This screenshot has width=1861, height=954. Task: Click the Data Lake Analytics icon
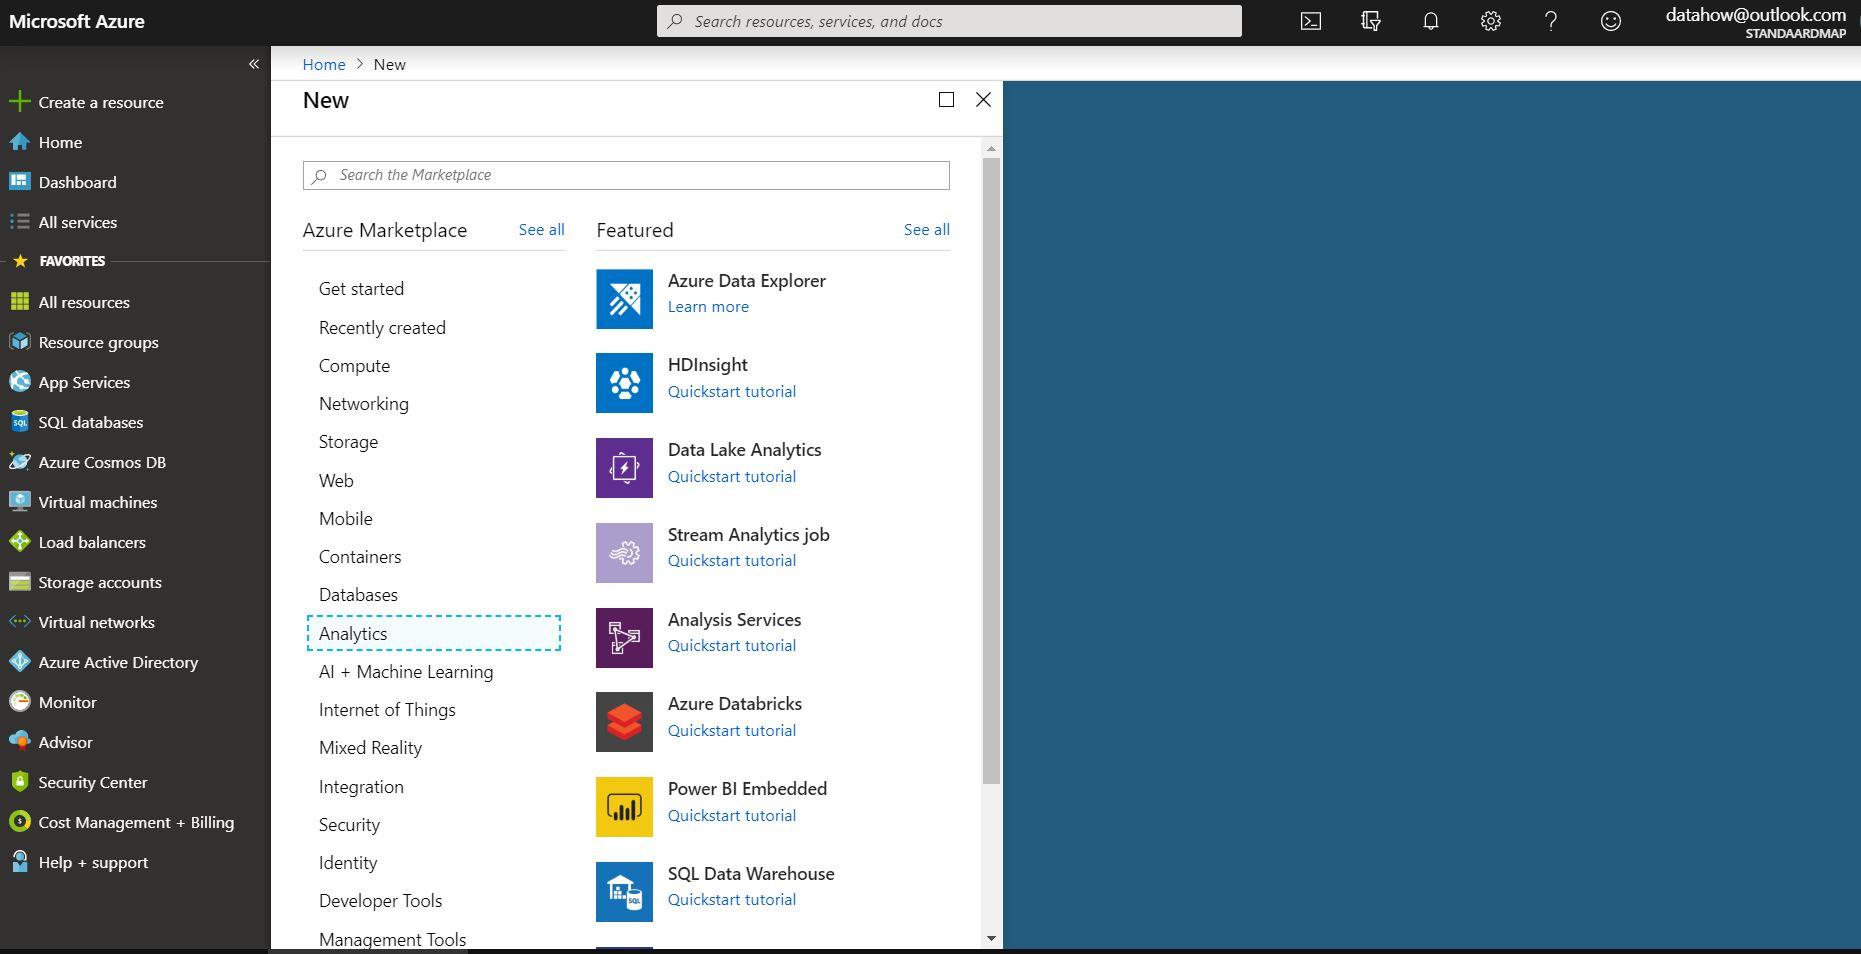[624, 468]
